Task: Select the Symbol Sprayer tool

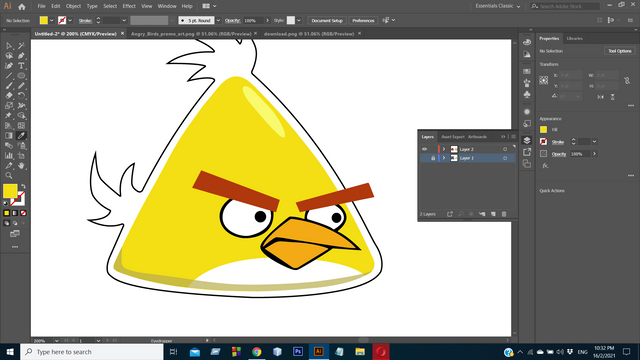Action: coord(21,146)
